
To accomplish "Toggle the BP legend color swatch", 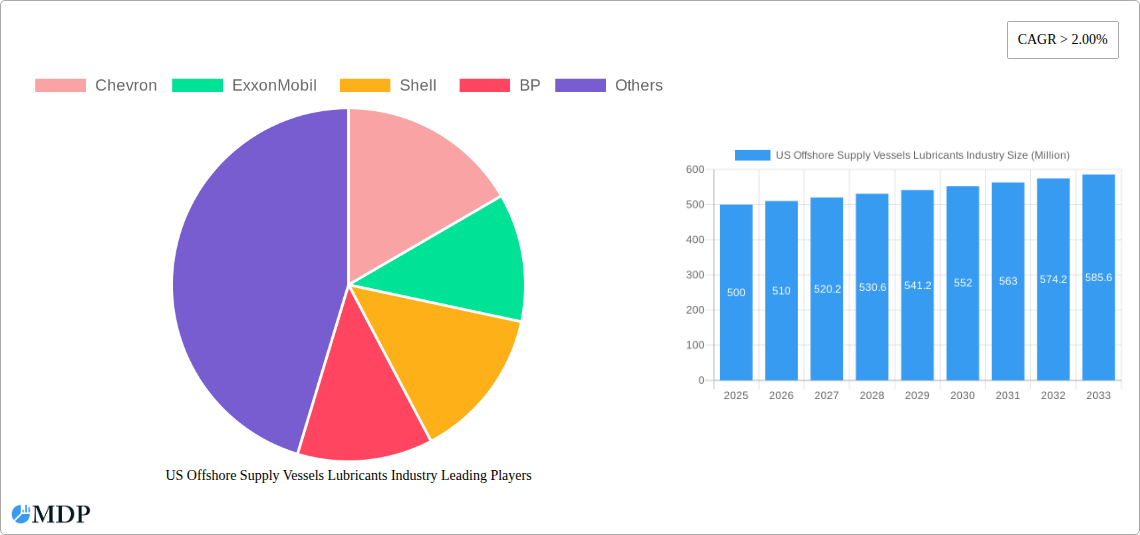I will (485, 85).
